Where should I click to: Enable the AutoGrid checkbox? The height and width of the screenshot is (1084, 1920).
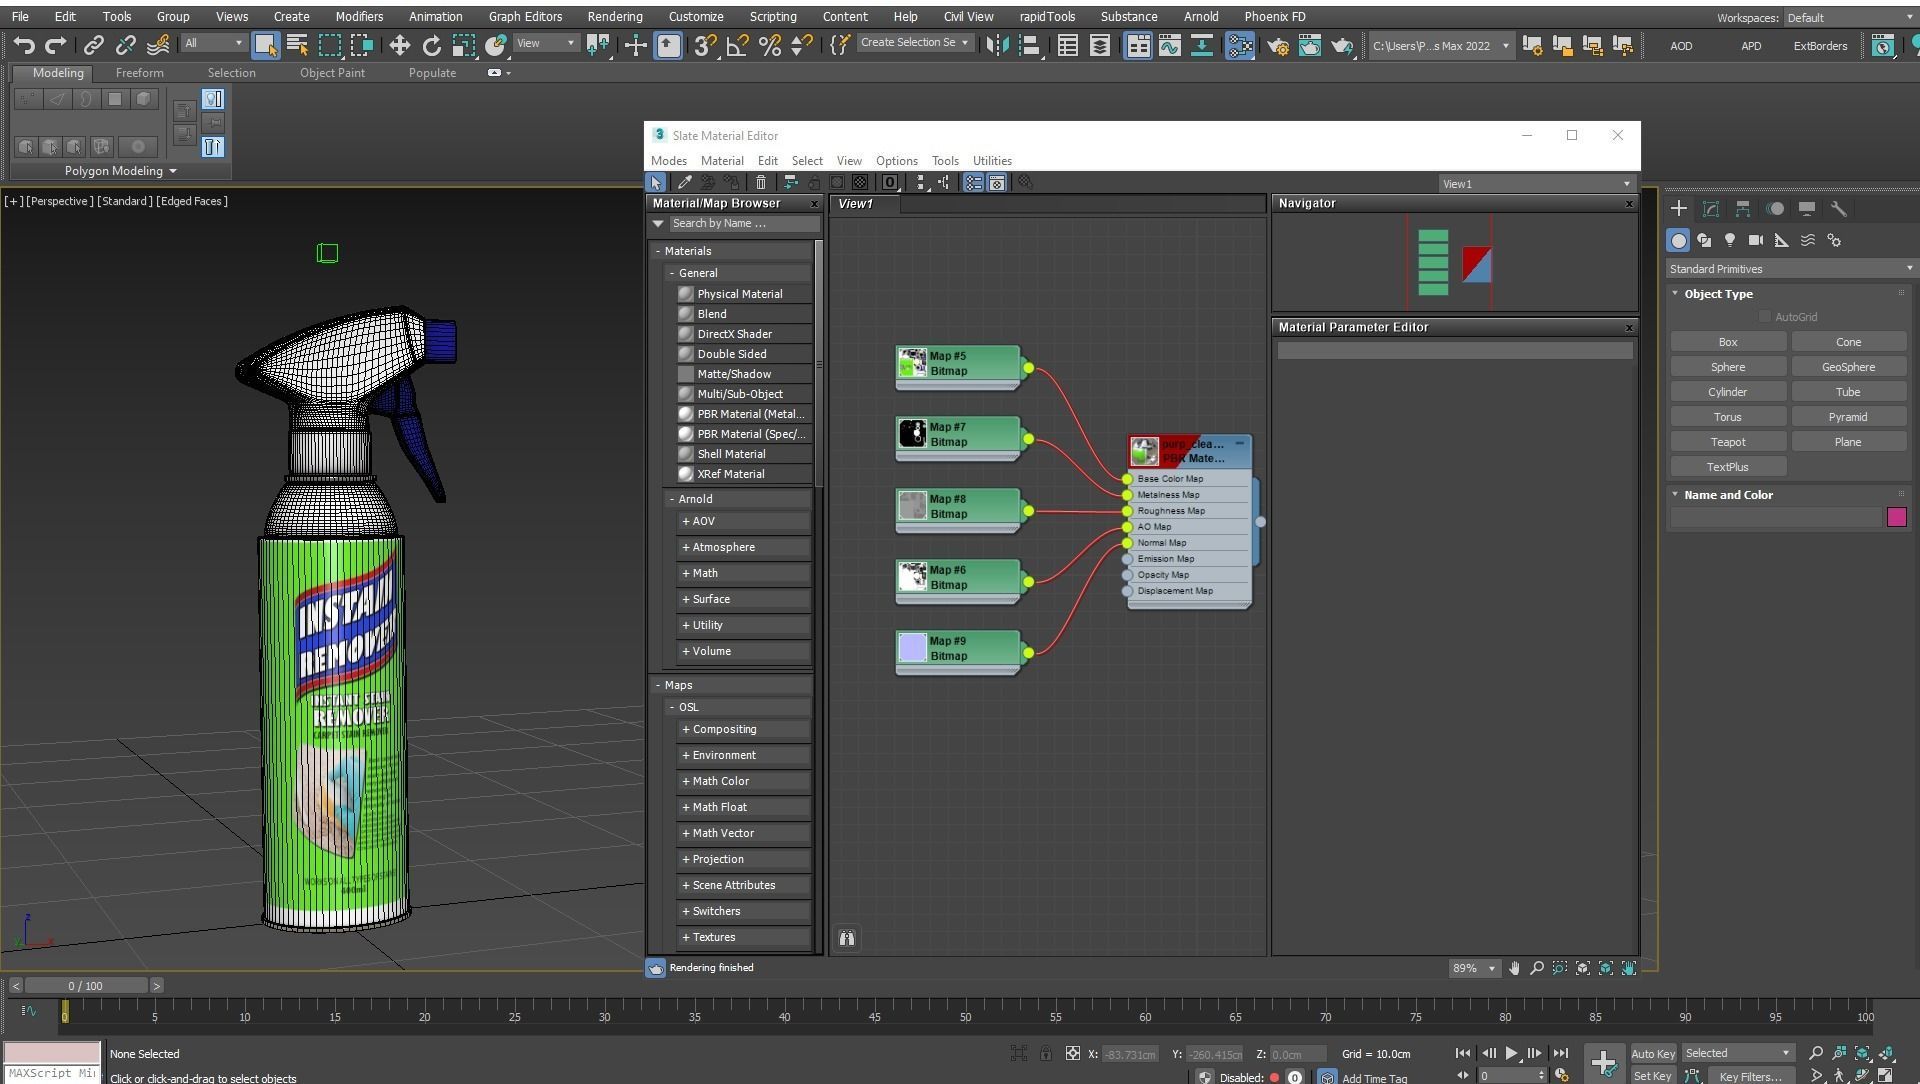point(1765,317)
